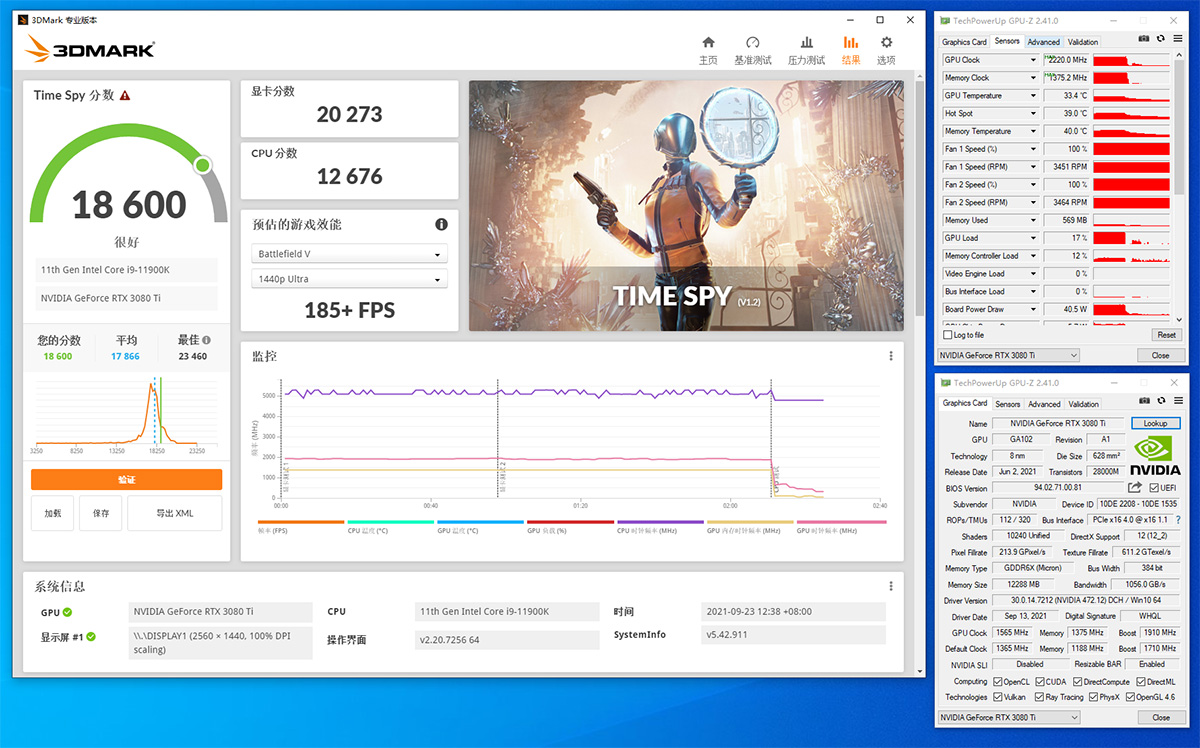Switch to GPU-Z Advanced tab

coord(1043,41)
